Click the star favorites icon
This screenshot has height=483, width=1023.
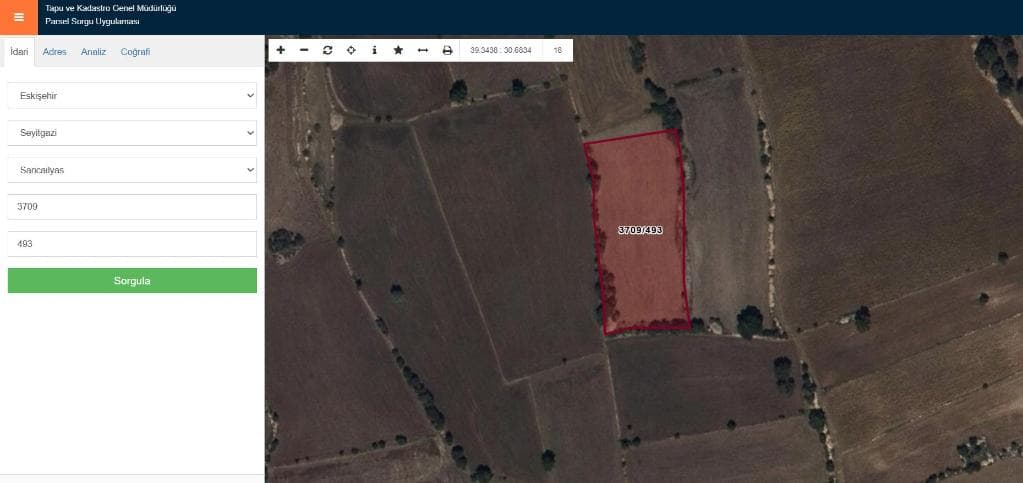click(398, 50)
